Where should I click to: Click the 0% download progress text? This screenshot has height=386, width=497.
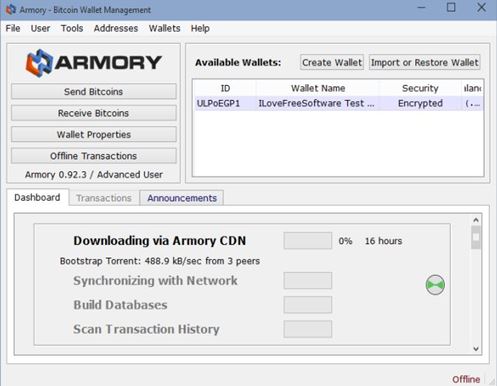(x=345, y=241)
